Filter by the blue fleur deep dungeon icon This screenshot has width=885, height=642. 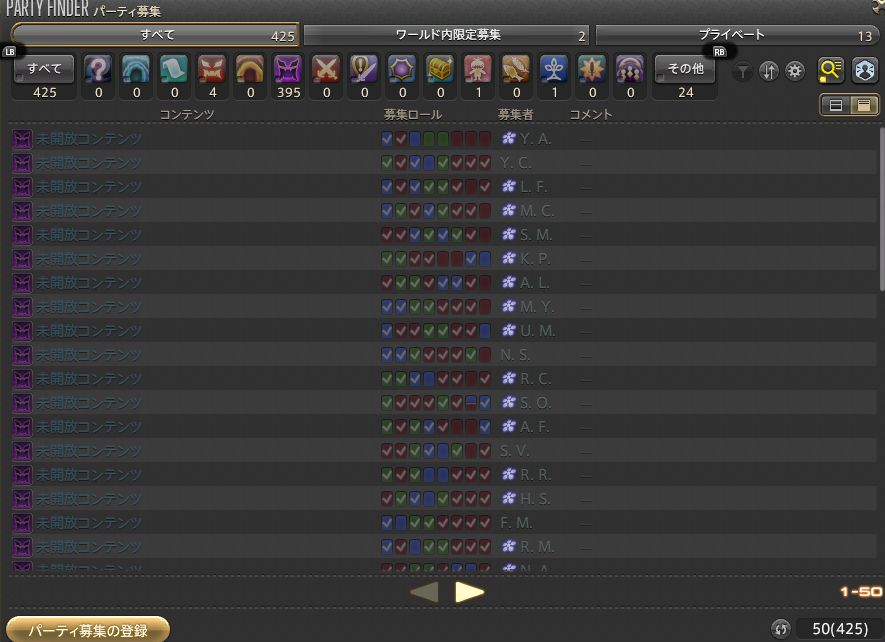click(x=554, y=69)
